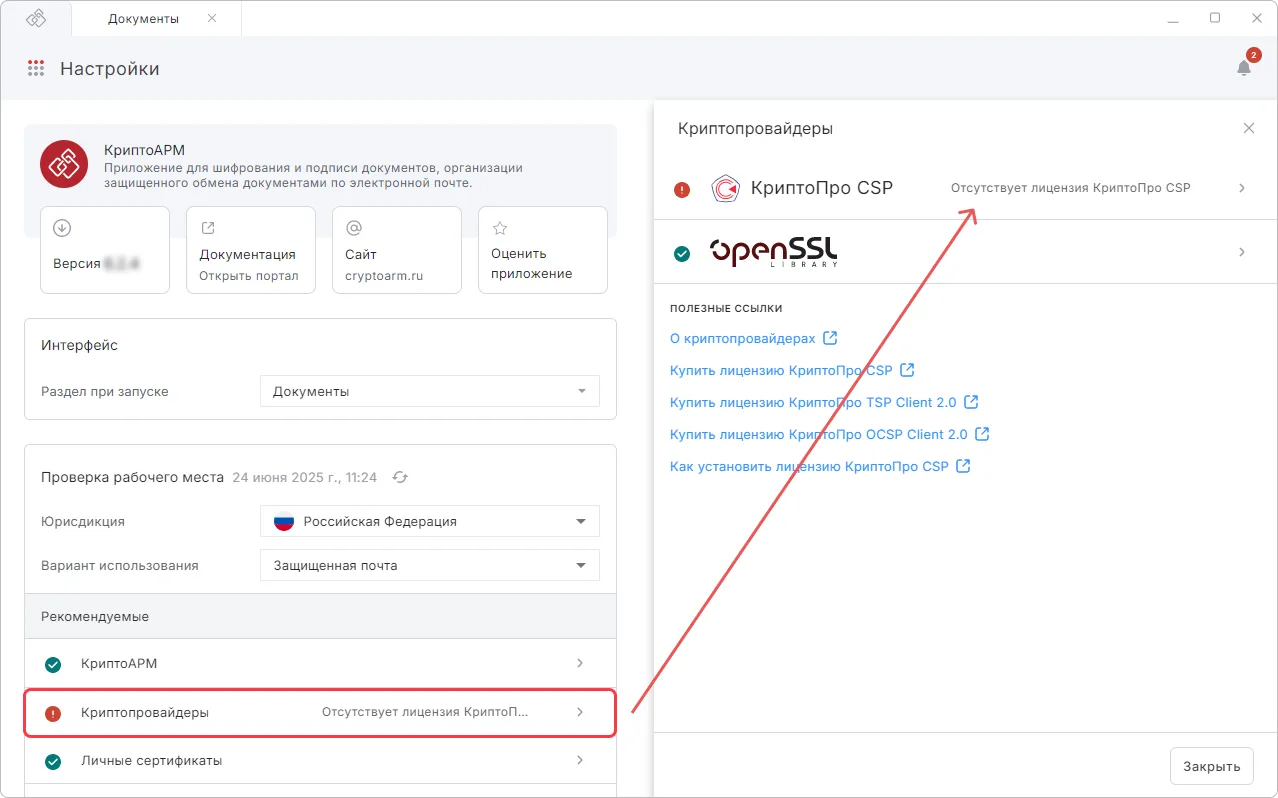Open the Раздел при запуске dropdown
The height and width of the screenshot is (798, 1278).
(430, 391)
